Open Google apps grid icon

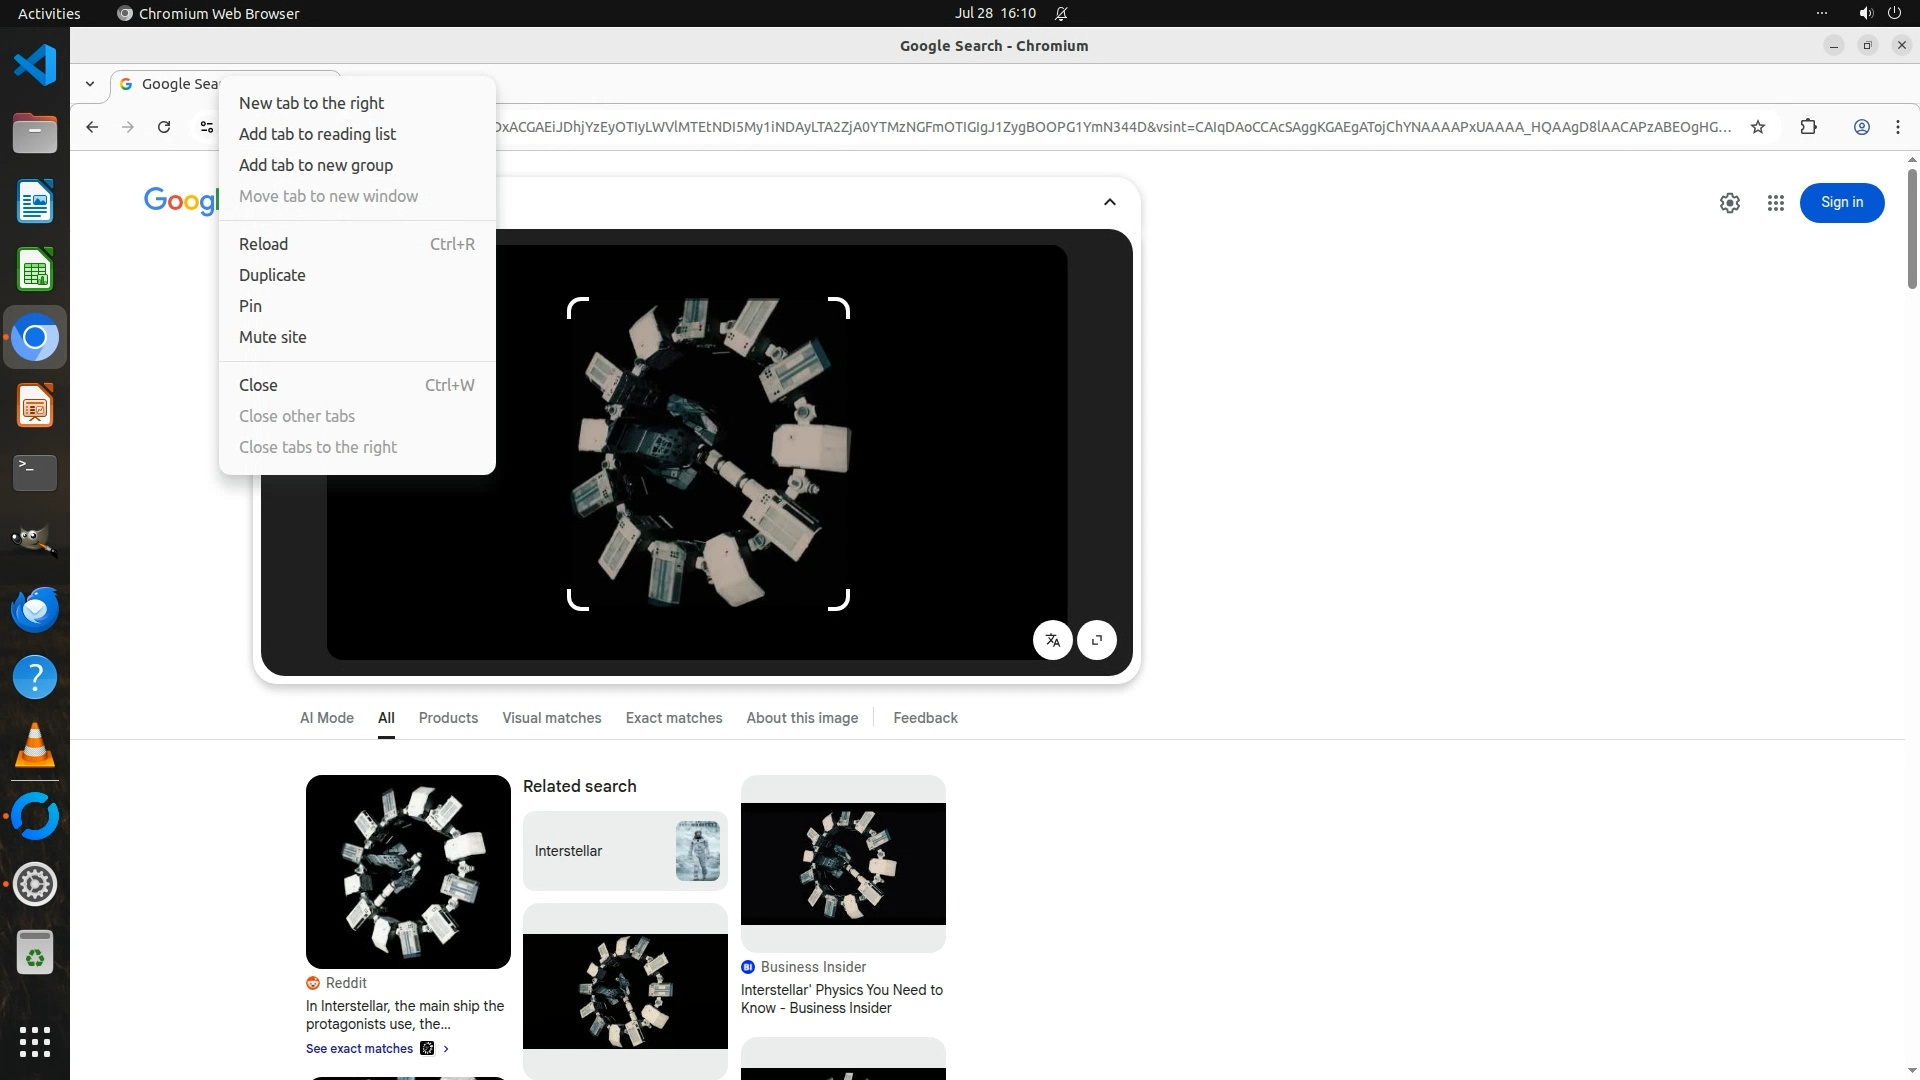[x=1775, y=203]
